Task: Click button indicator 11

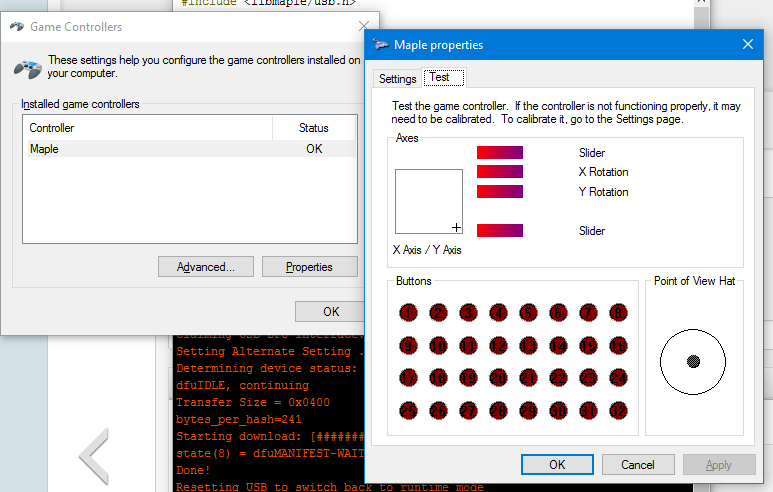Action: coord(468,346)
